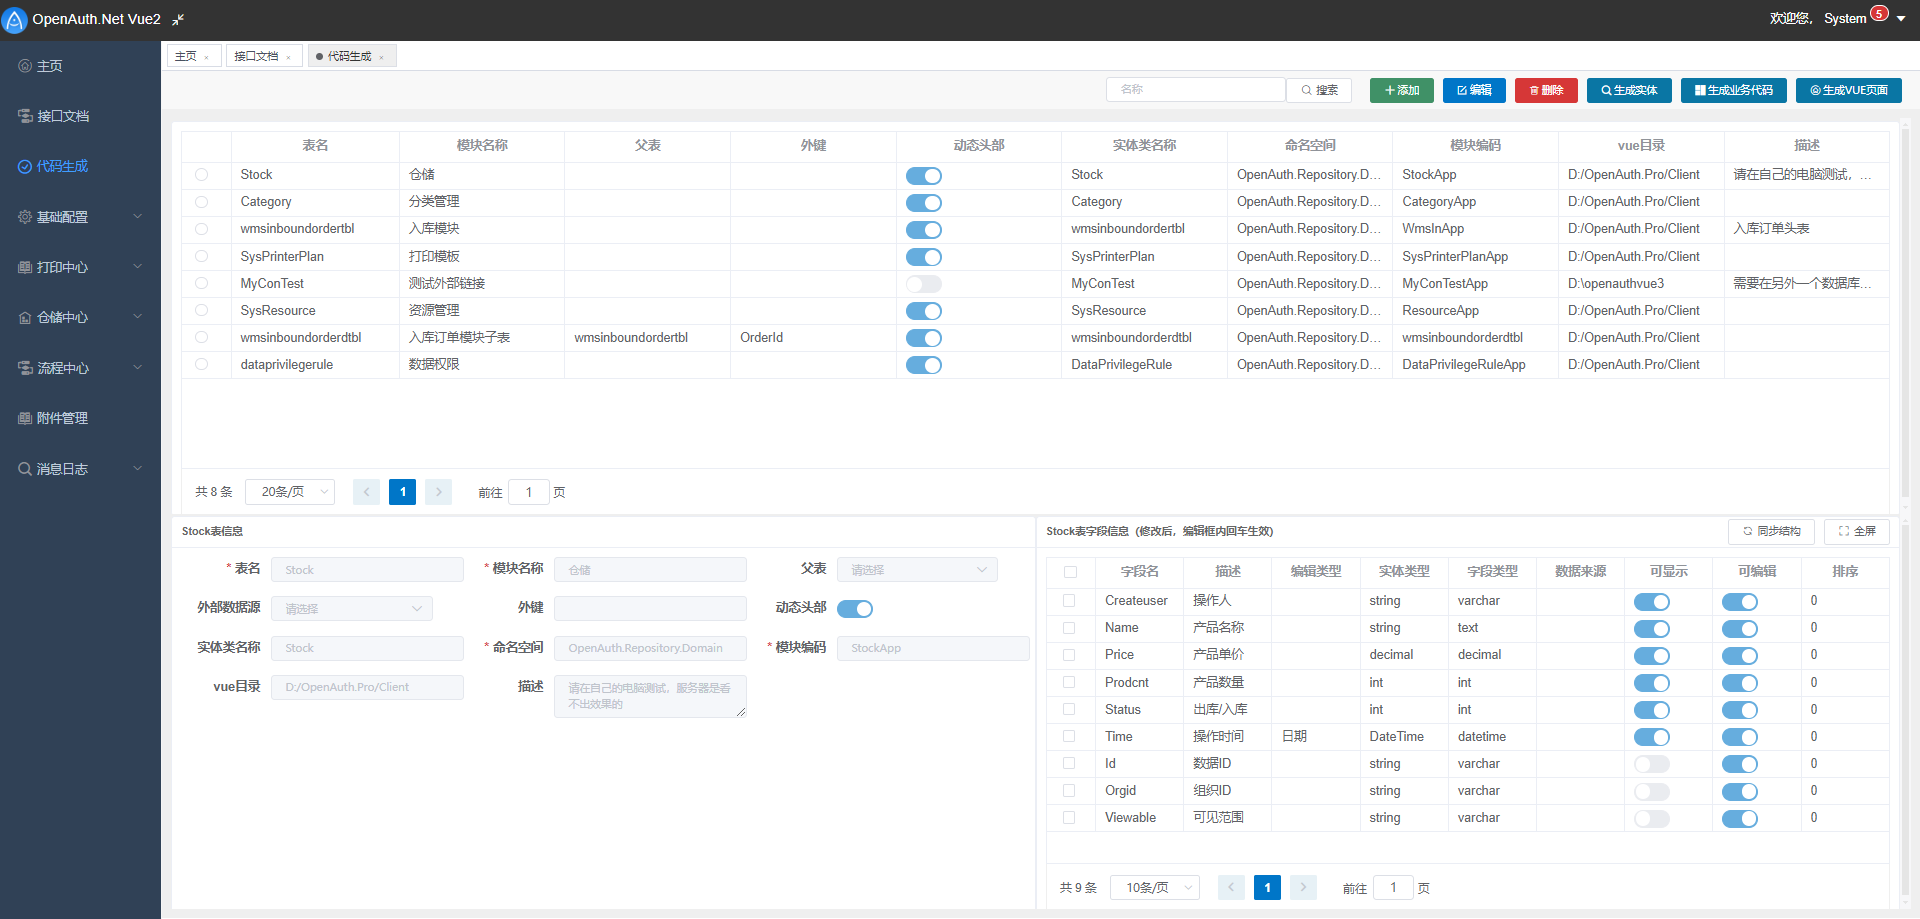Select the radio button for Stock row
This screenshot has width=1920, height=919.
[202, 175]
